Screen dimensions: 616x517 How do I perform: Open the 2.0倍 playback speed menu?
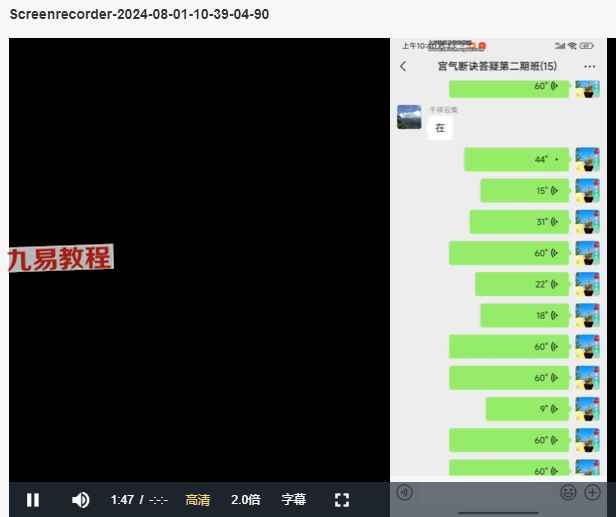click(246, 500)
